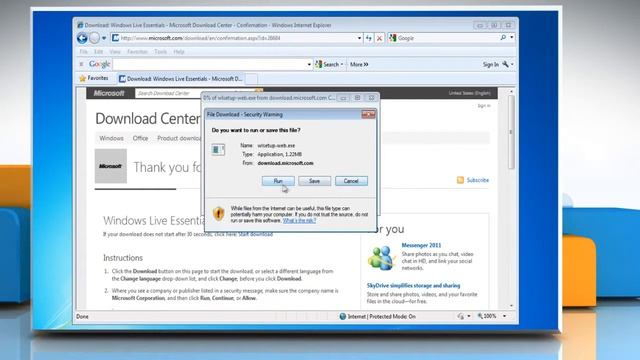
Task: Open SkyDrive simplifies storage and sharing link
Action: tap(413, 285)
